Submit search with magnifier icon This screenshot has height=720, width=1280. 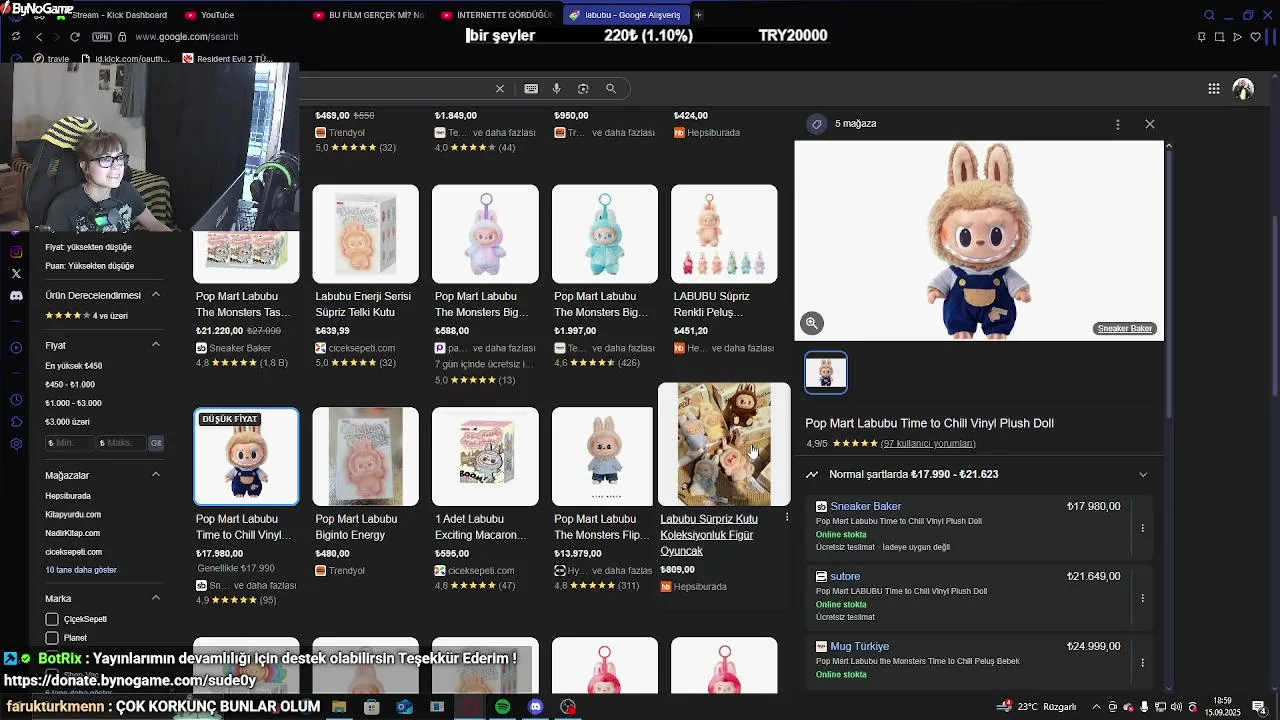(x=611, y=88)
